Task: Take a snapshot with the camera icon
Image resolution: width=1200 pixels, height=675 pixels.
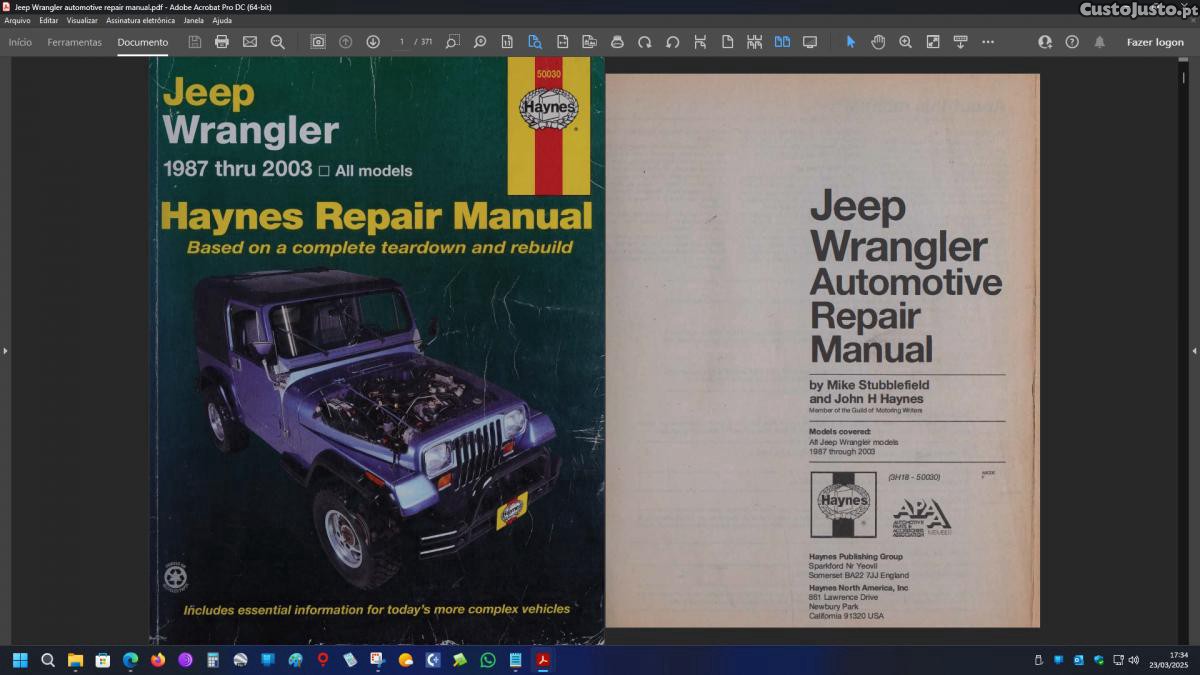Action: point(318,42)
